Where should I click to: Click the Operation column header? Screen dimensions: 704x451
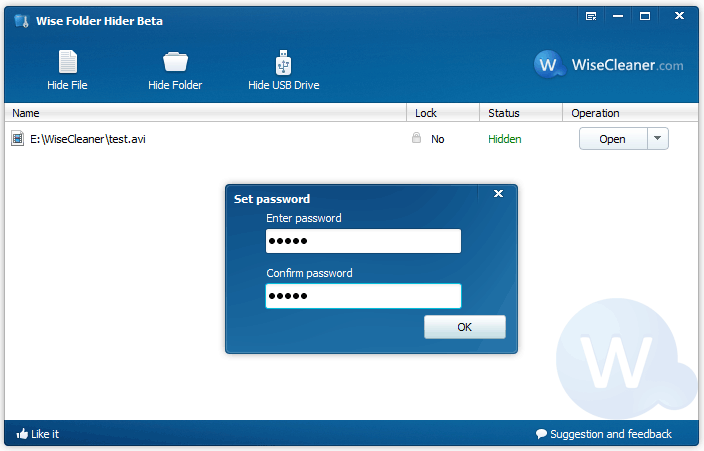[630, 113]
